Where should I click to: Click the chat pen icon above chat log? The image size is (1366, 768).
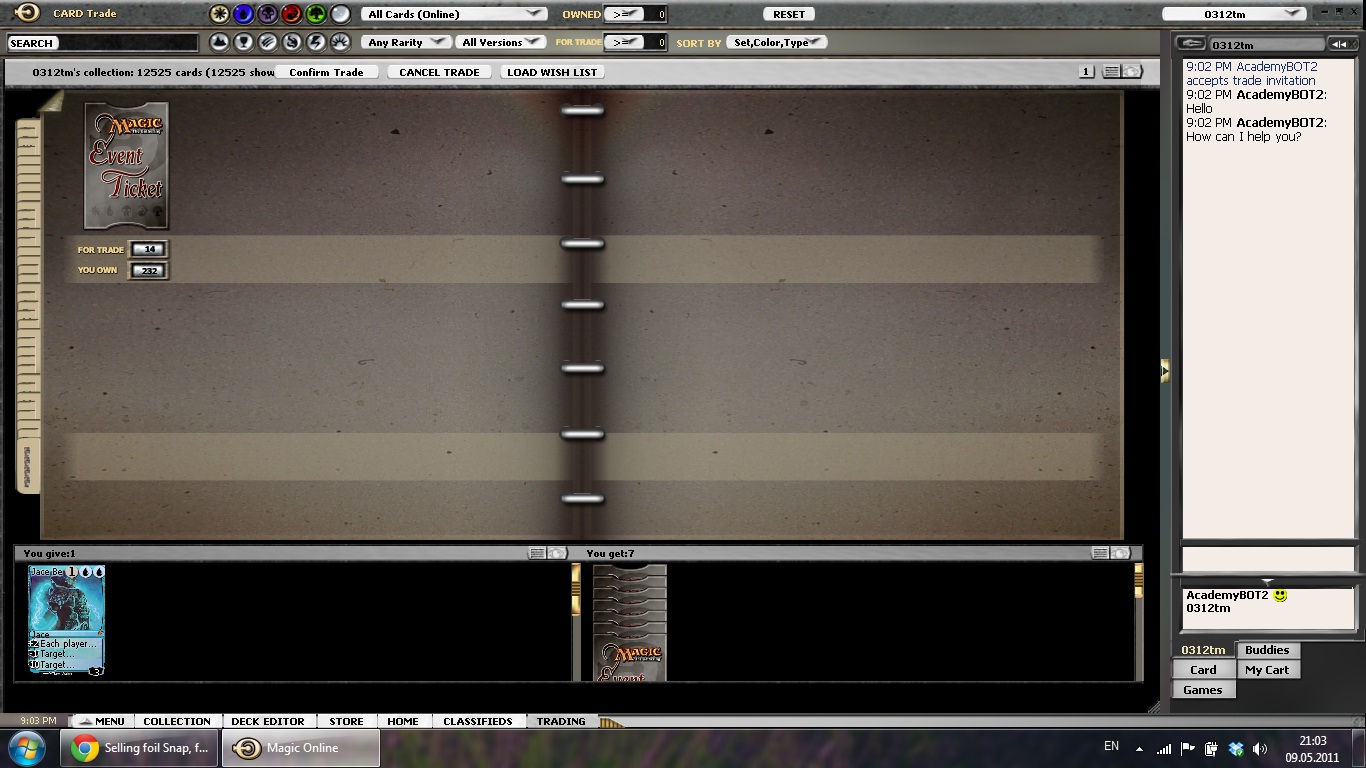1190,44
